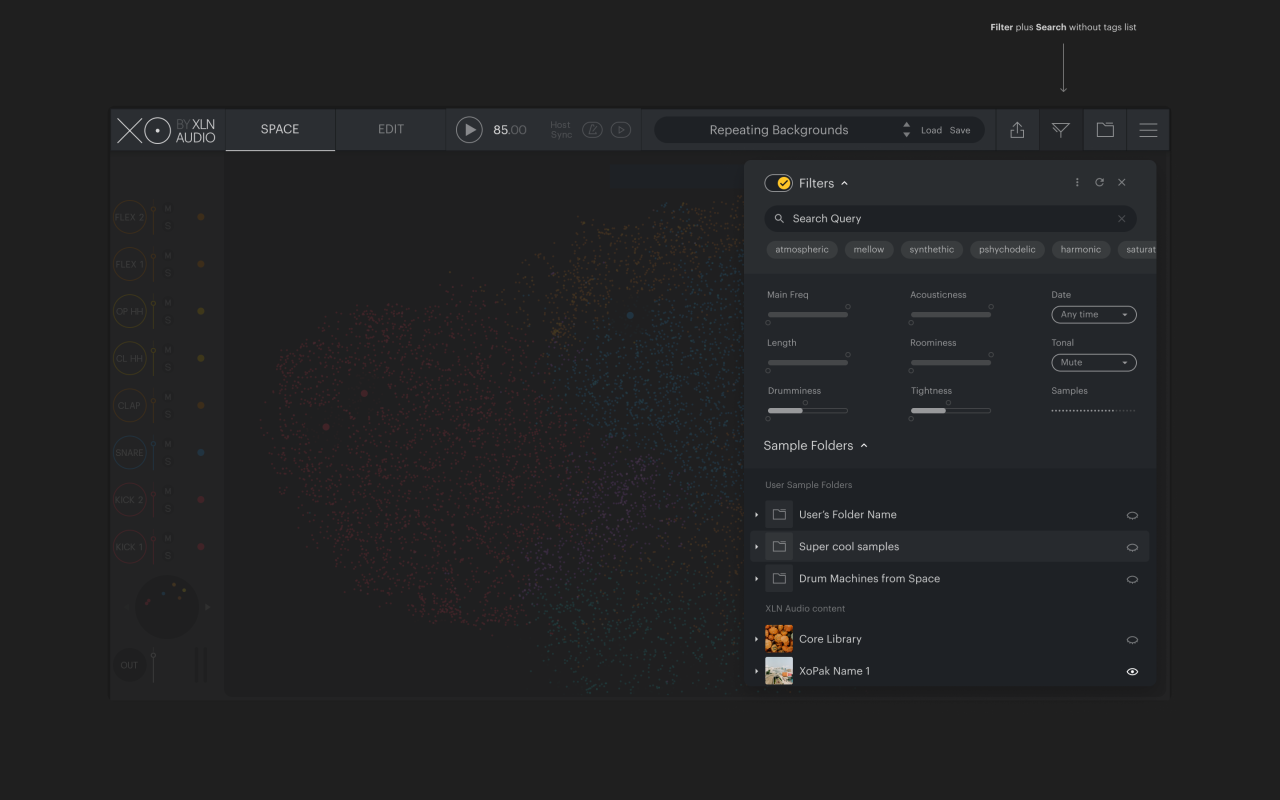1280x800 pixels.
Task: Select the 'atmospheric' tag chip
Action: pos(802,250)
